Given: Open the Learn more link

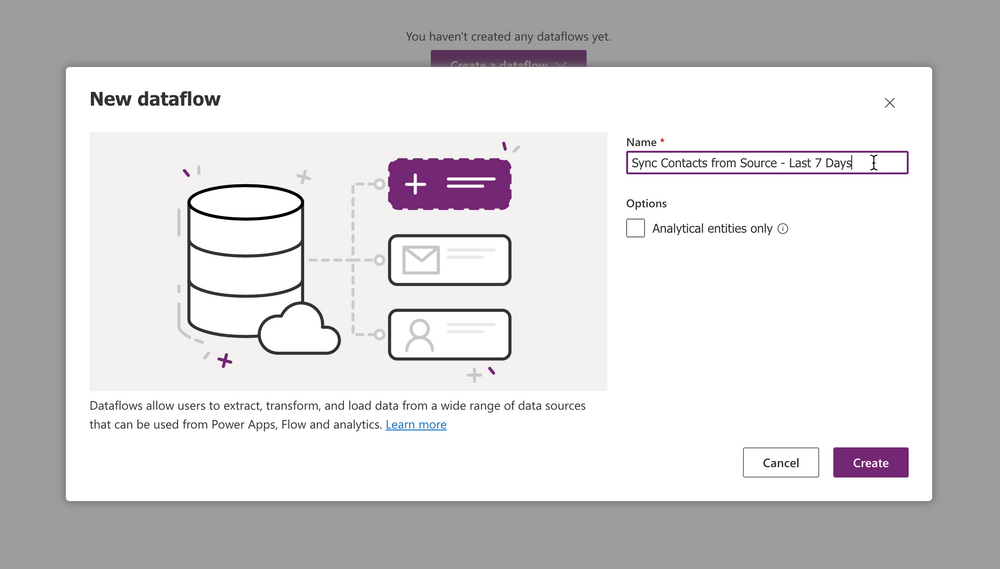Looking at the screenshot, I should click(416, 424).
